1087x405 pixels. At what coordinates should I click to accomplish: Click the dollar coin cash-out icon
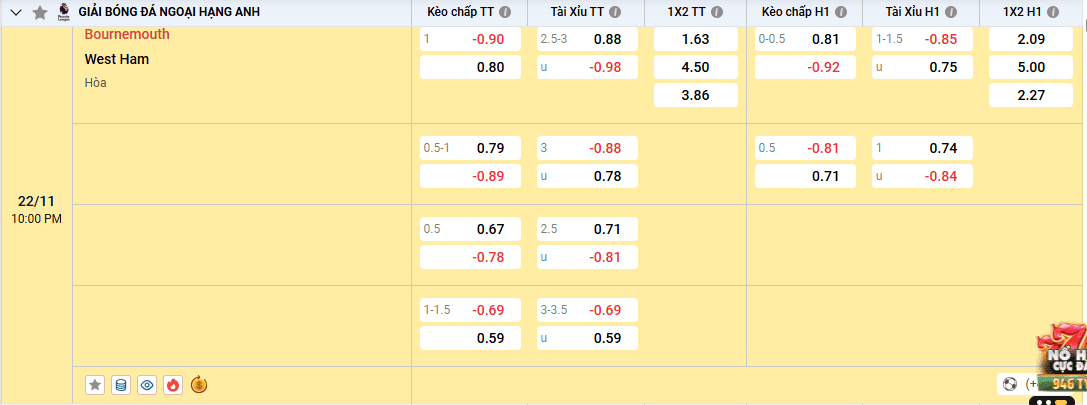pyautogui.click(x=199, y=384)
